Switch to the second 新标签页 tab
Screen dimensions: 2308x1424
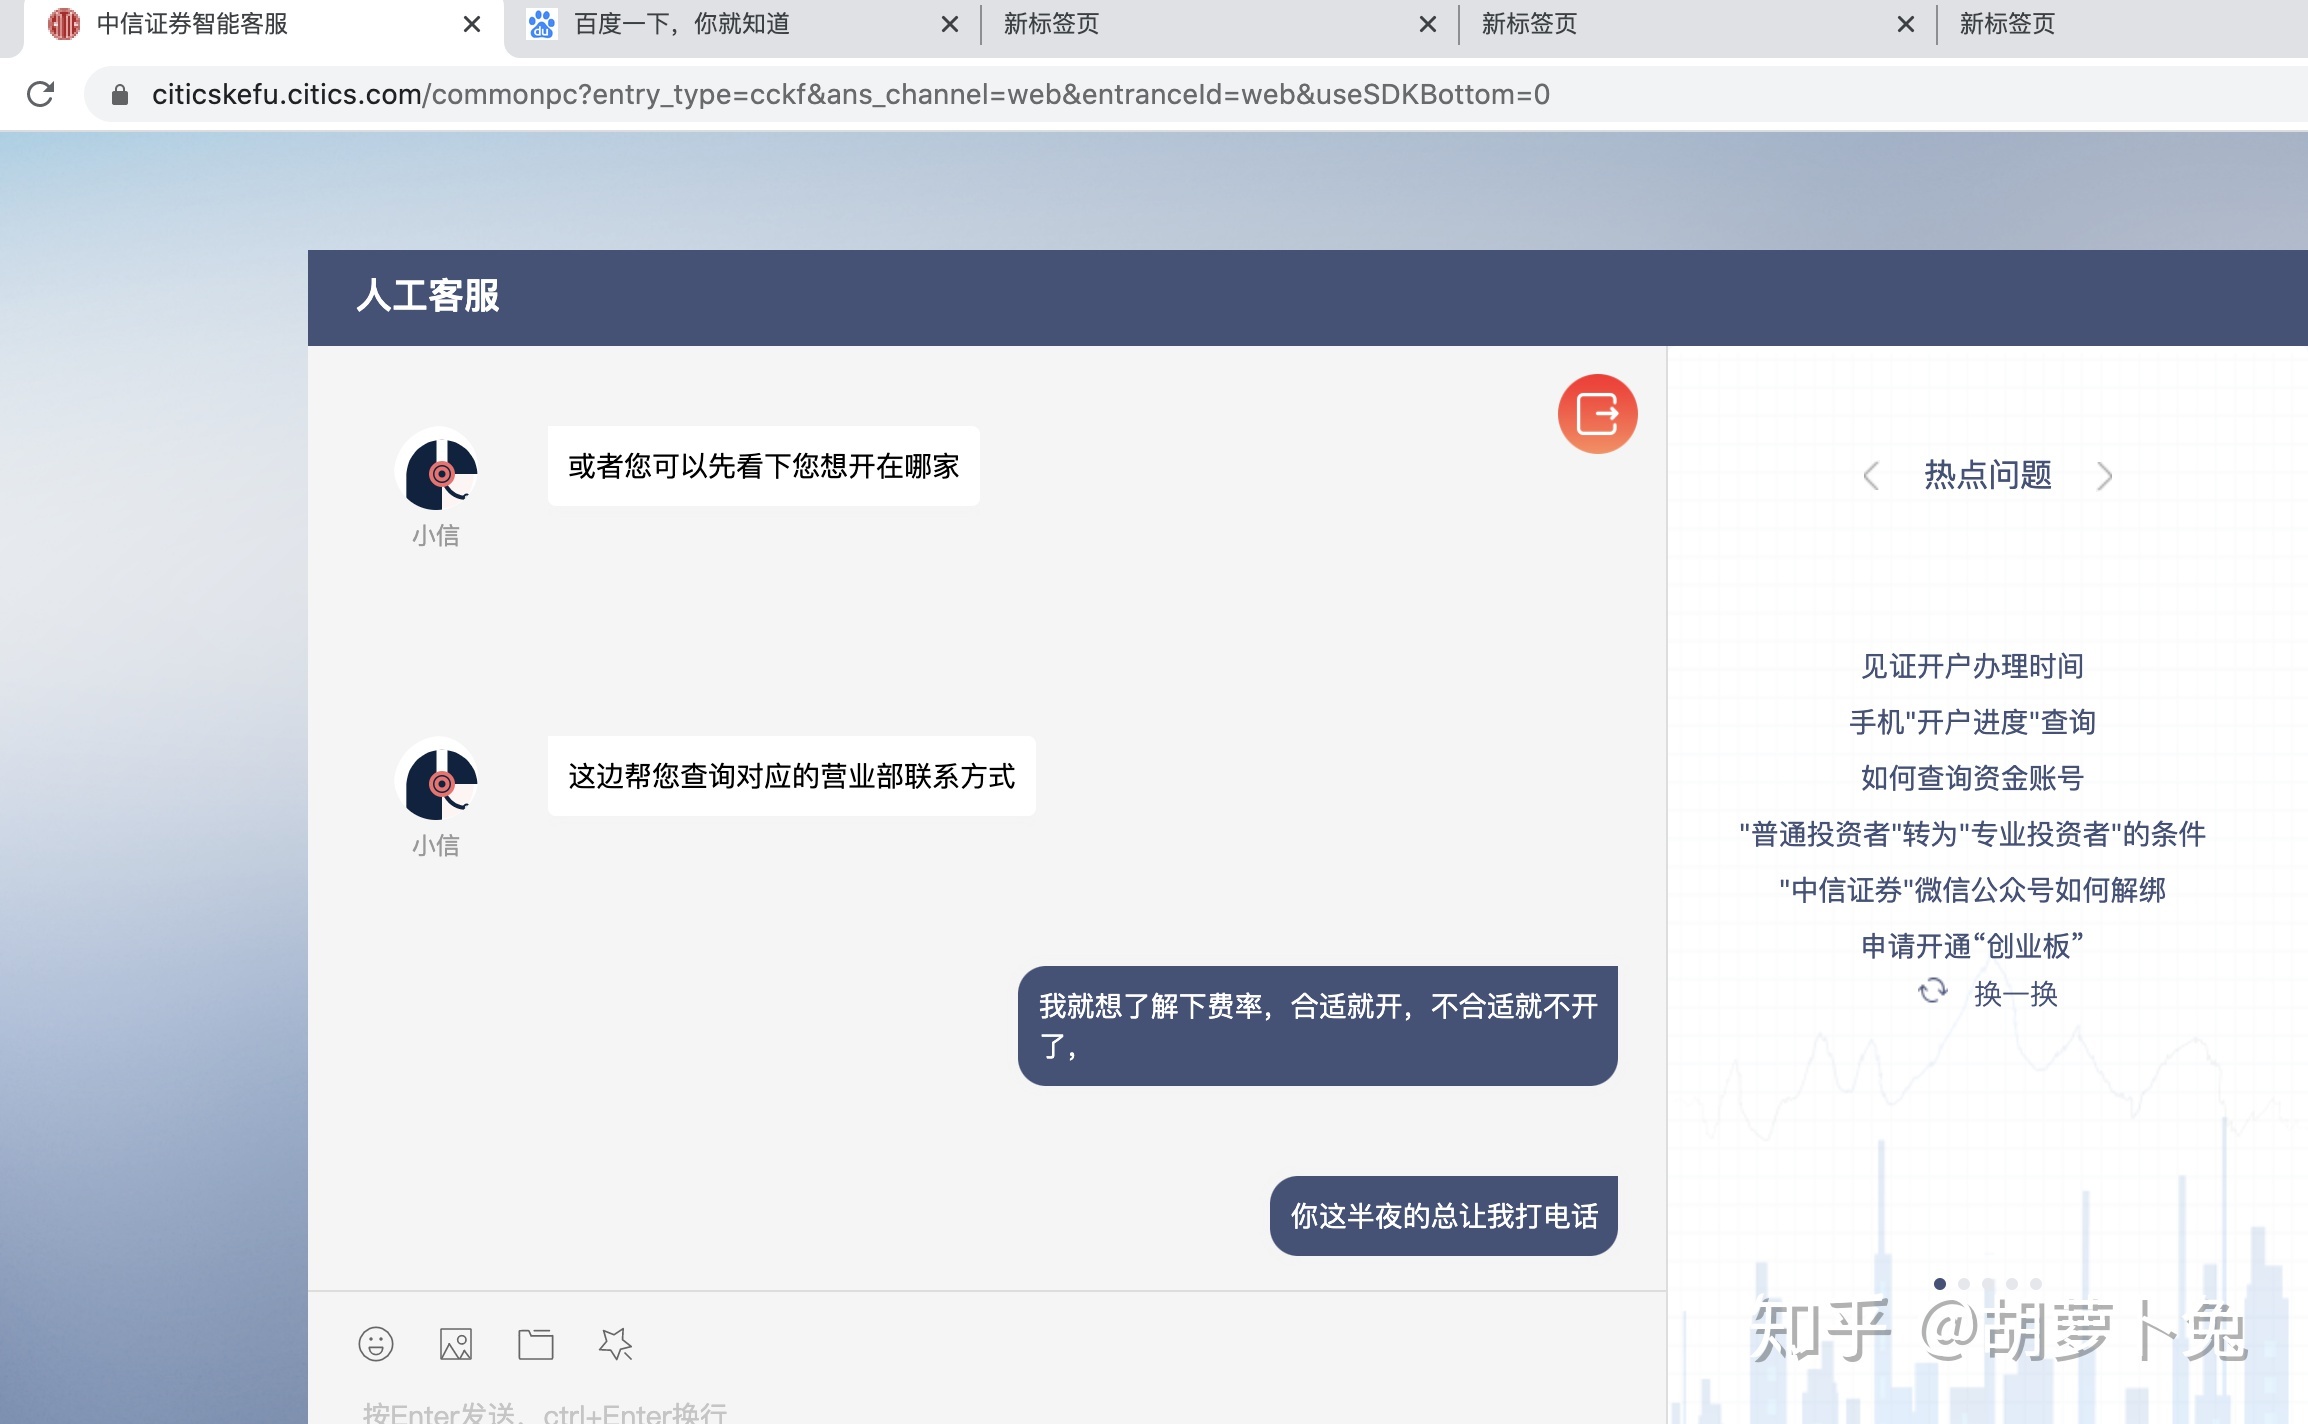tap(1696, 26)
